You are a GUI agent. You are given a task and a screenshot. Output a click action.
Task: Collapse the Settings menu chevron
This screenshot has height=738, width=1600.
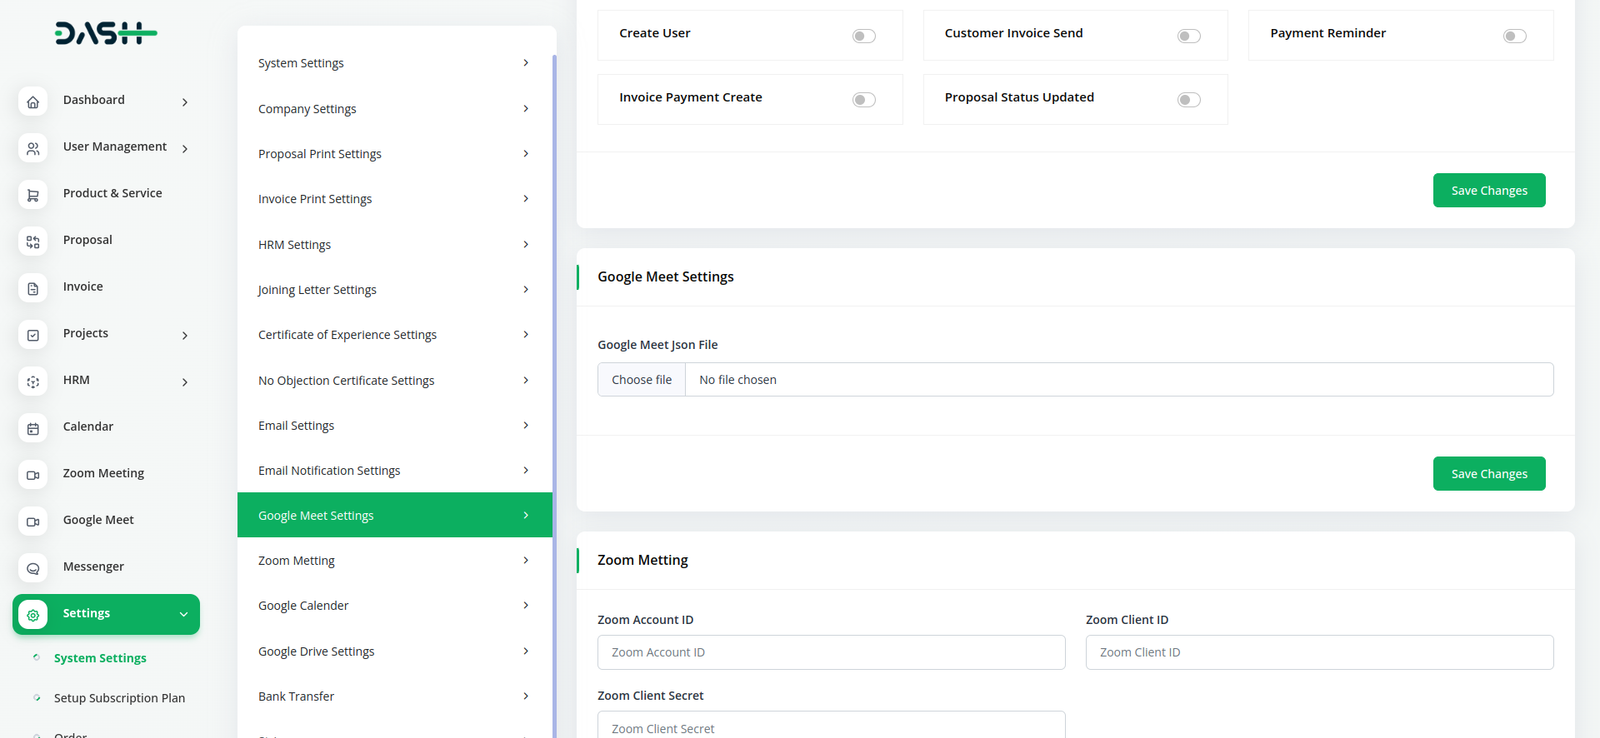tap(184, 614)
